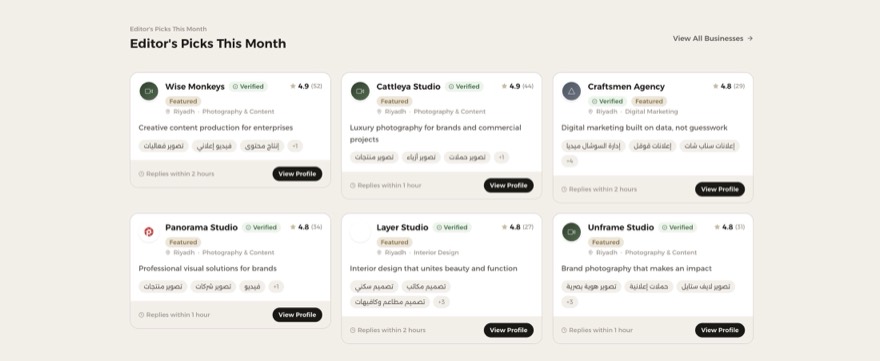Click the Layer Studio blank avatar
The height and width of the screenshot is (361, 880).
pos(360,232)
